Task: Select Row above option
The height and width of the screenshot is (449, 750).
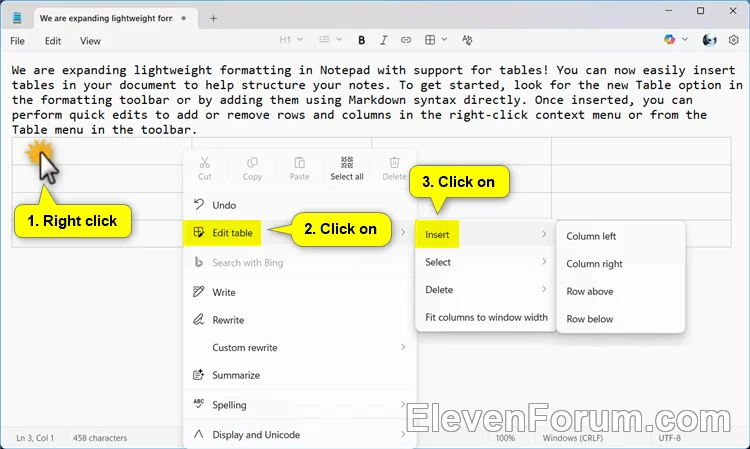Action: [621, 291]
